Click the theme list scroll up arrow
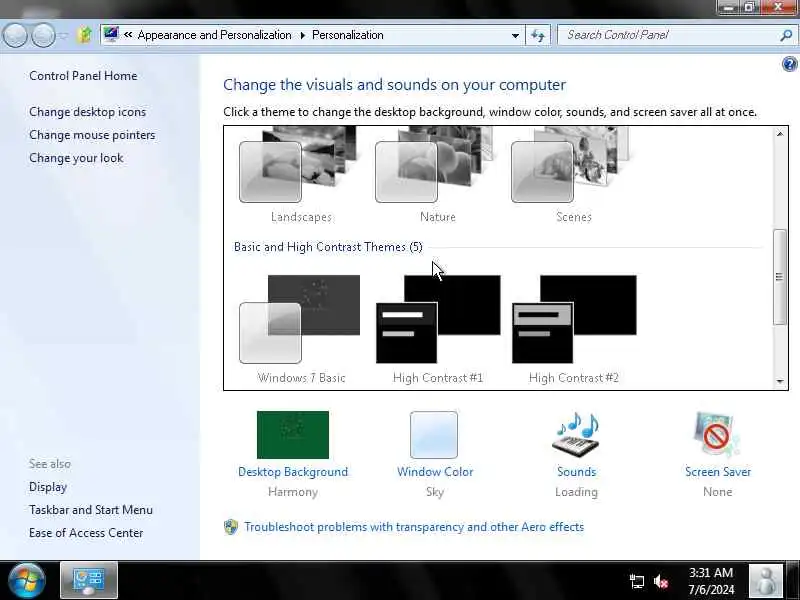The height and width of the screenshot is (600, 800). tap(780, 134)
